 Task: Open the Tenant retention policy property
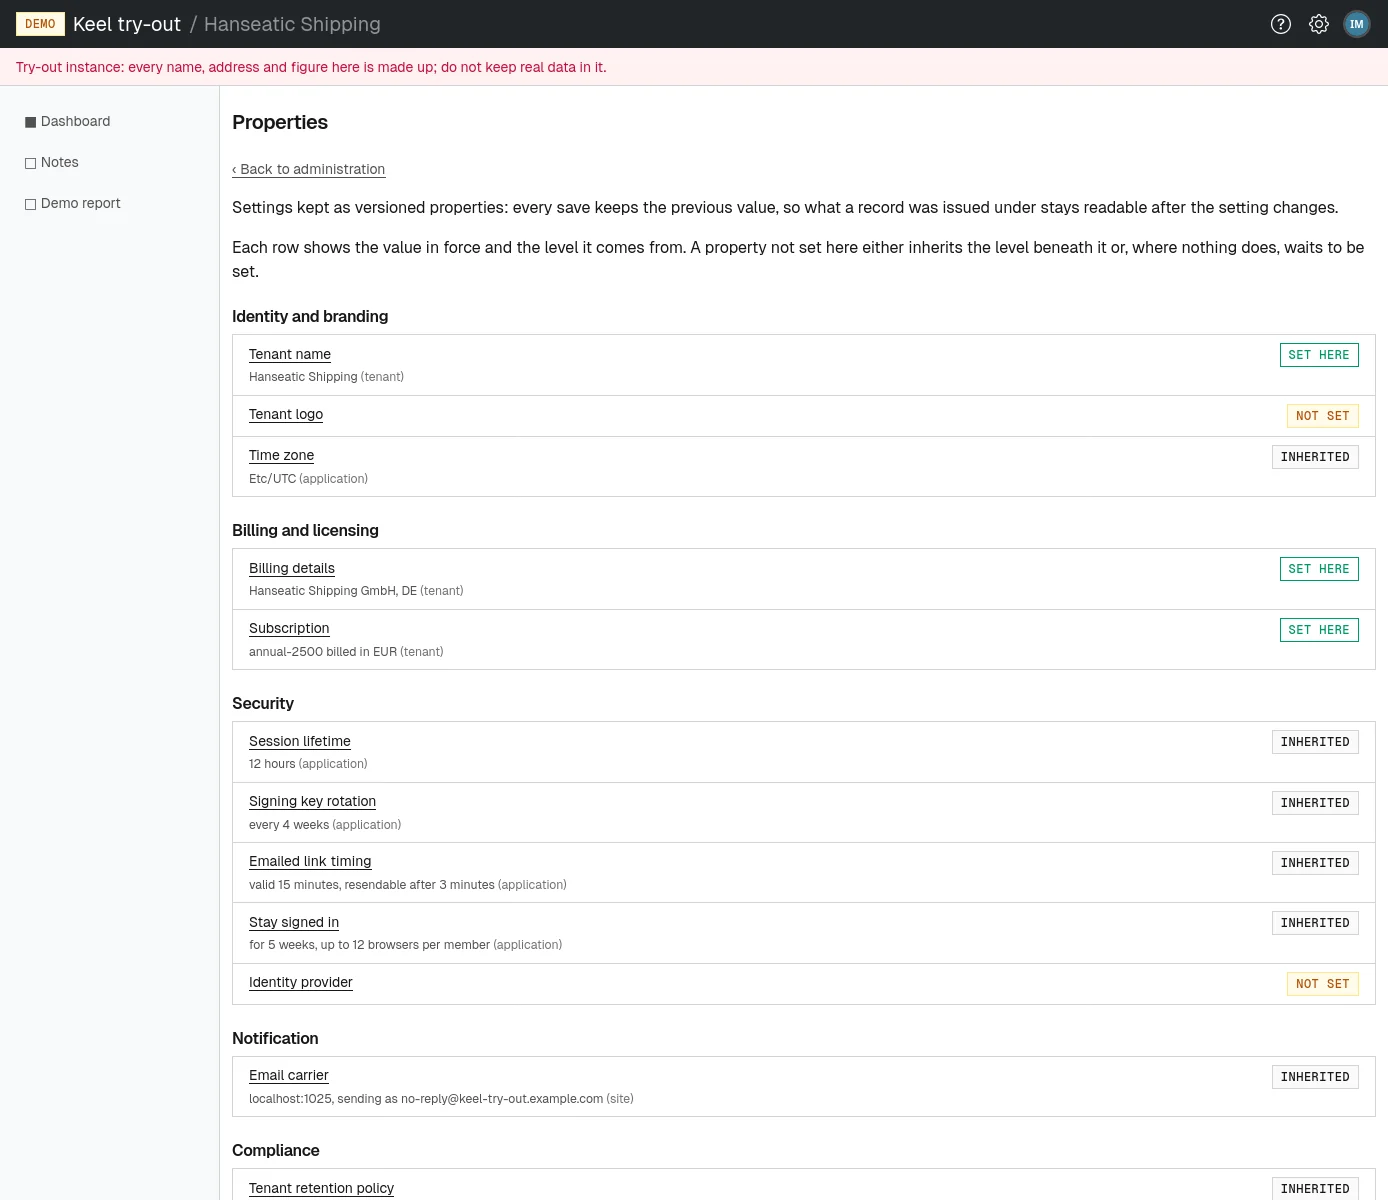click(x=321, y=1188)
